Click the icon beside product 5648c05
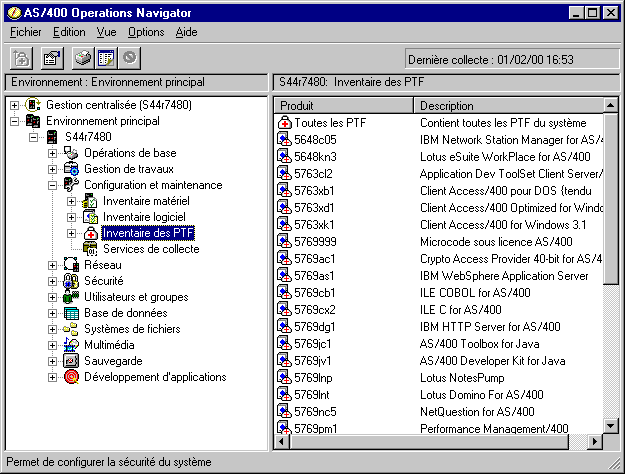The height and width of the screenshot is (474, 625). [x=284, y=140]
